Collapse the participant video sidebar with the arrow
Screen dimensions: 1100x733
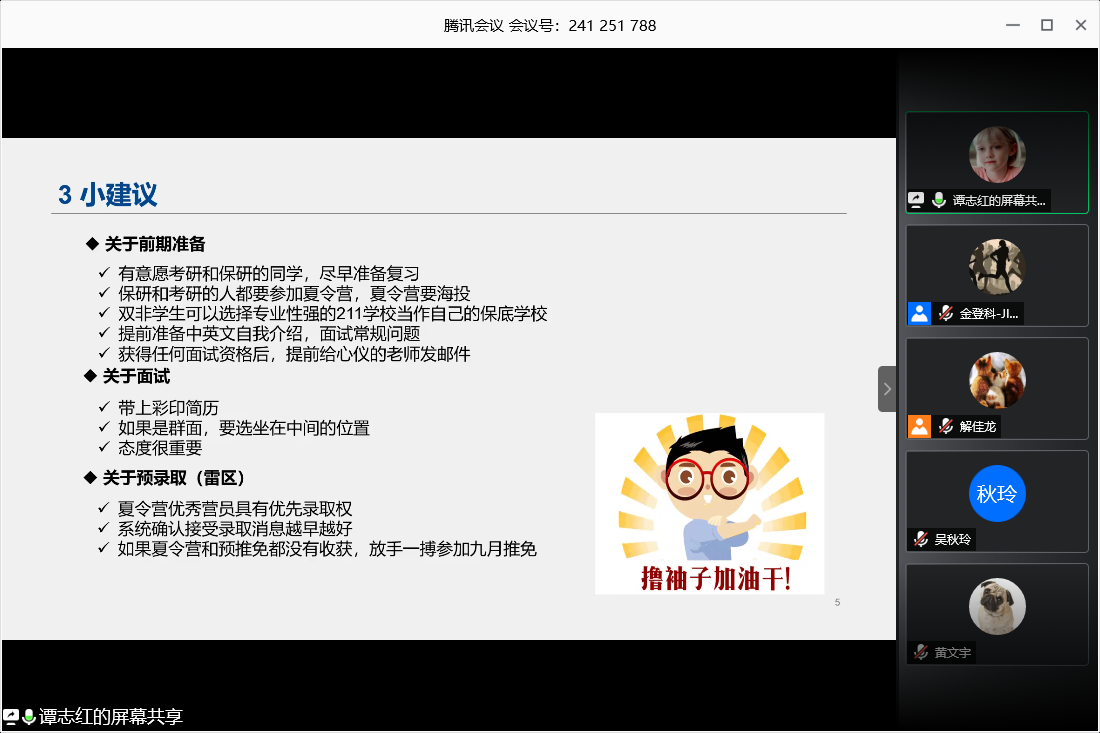tap(886, 389)
